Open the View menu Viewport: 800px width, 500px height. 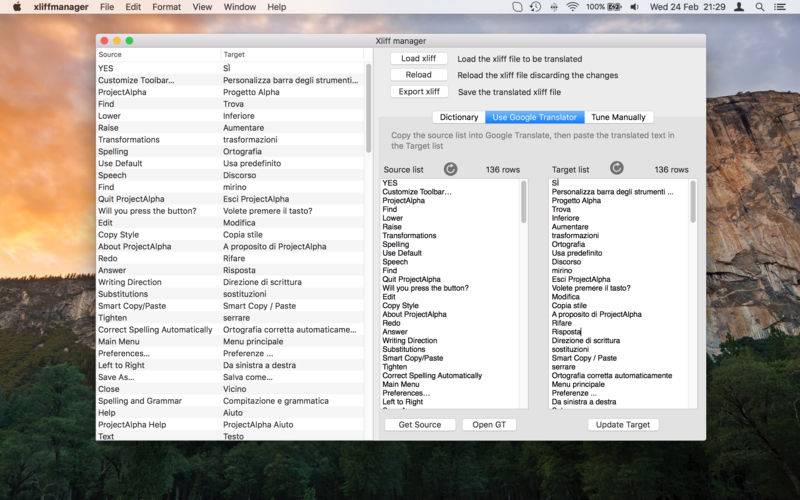[x=202, y=7]
